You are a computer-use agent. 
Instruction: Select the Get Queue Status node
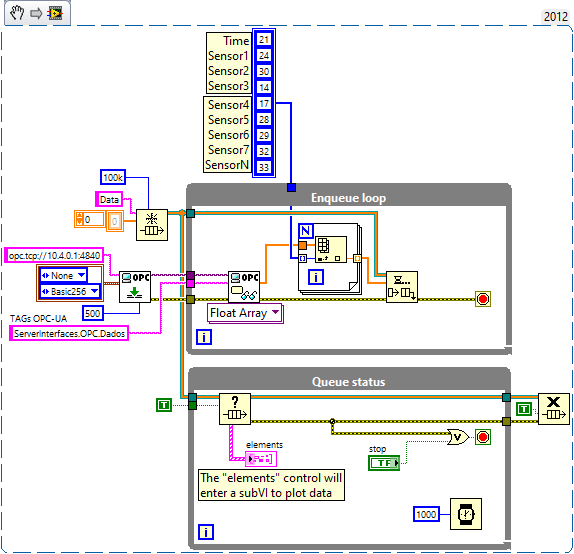[x=235, y=409]
